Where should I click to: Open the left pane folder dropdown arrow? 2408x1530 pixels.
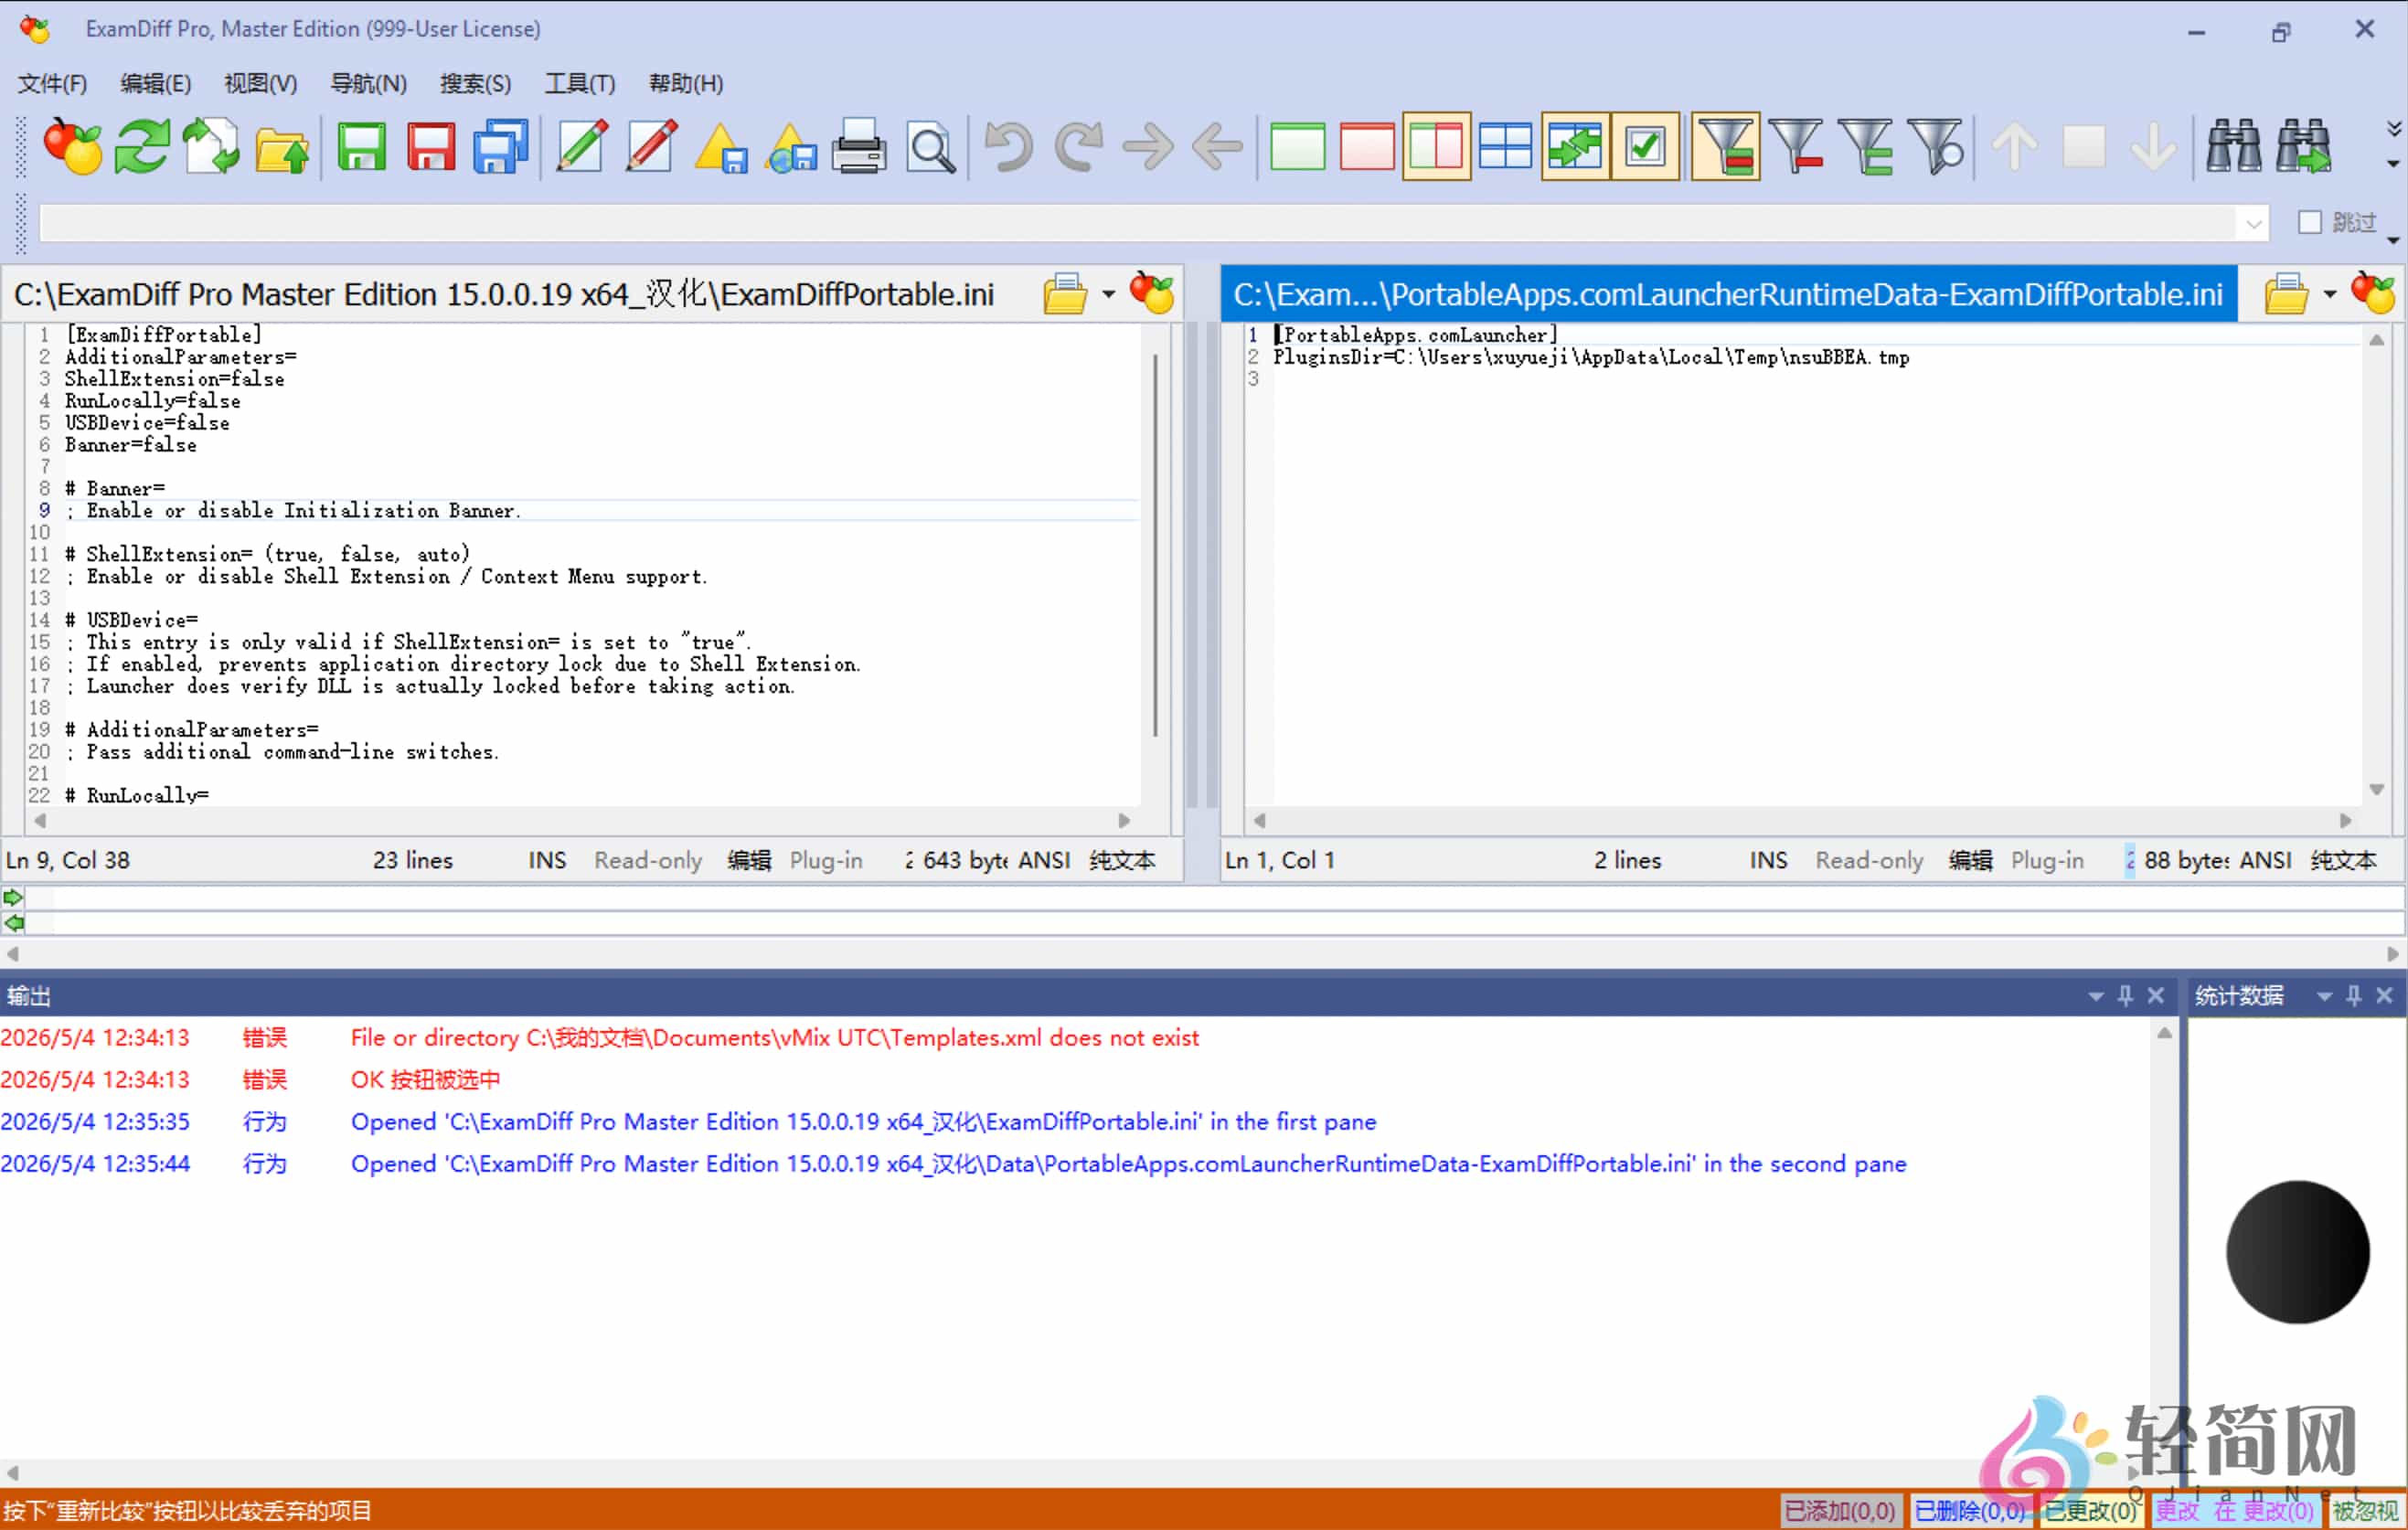point(1109,294)
